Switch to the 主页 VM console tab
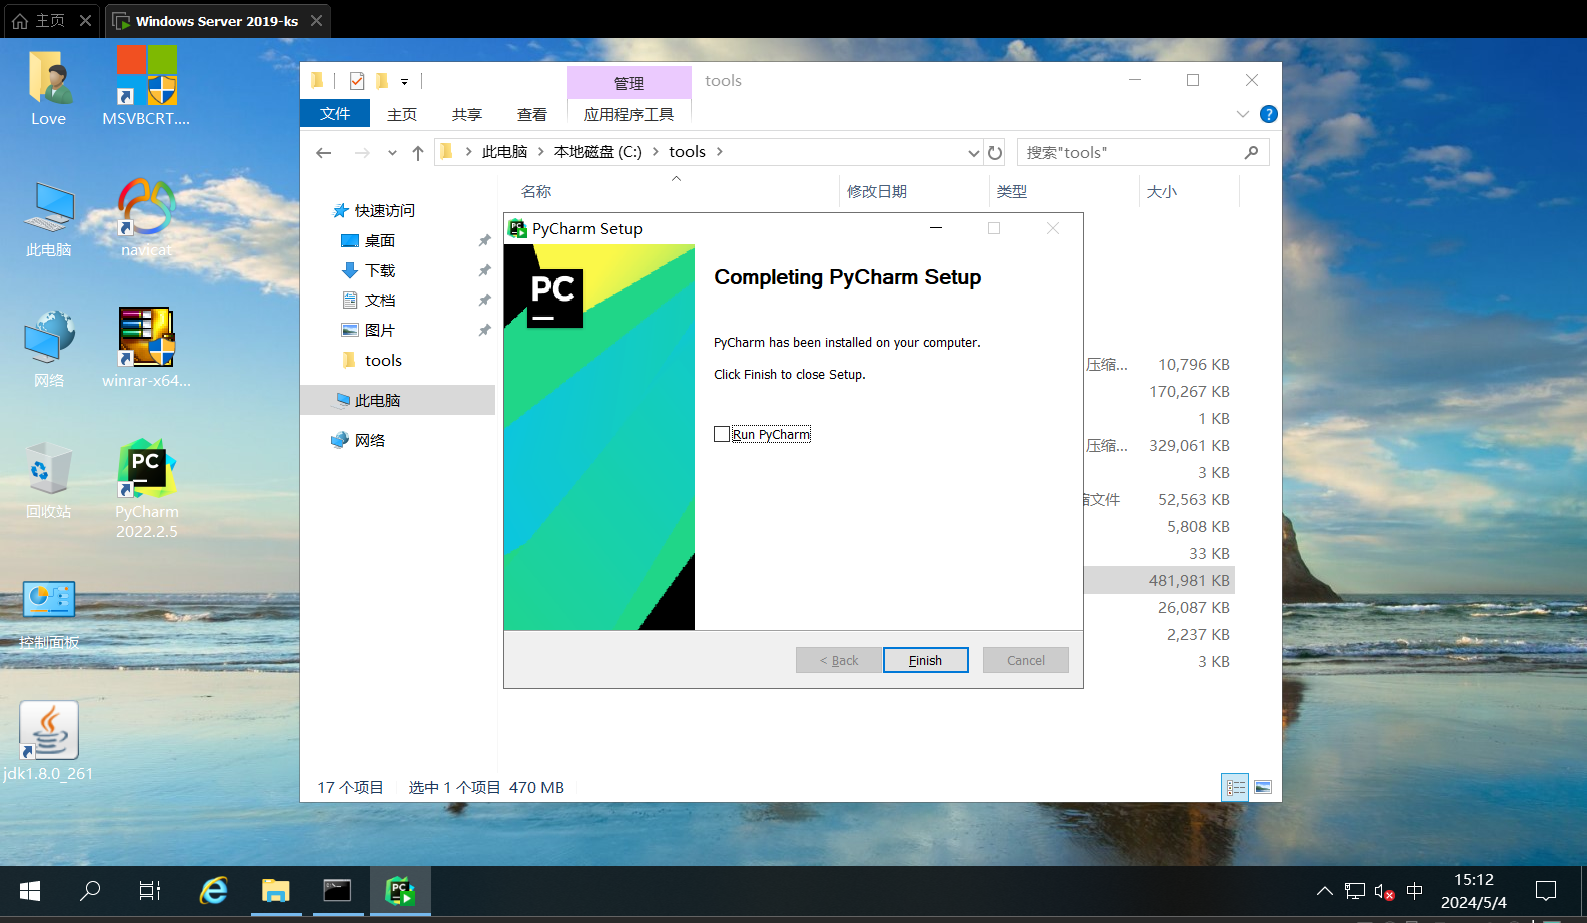Image resolution: width=1587 pixels, height=923 pixels. pyautogui.click(x=50, y=20)
